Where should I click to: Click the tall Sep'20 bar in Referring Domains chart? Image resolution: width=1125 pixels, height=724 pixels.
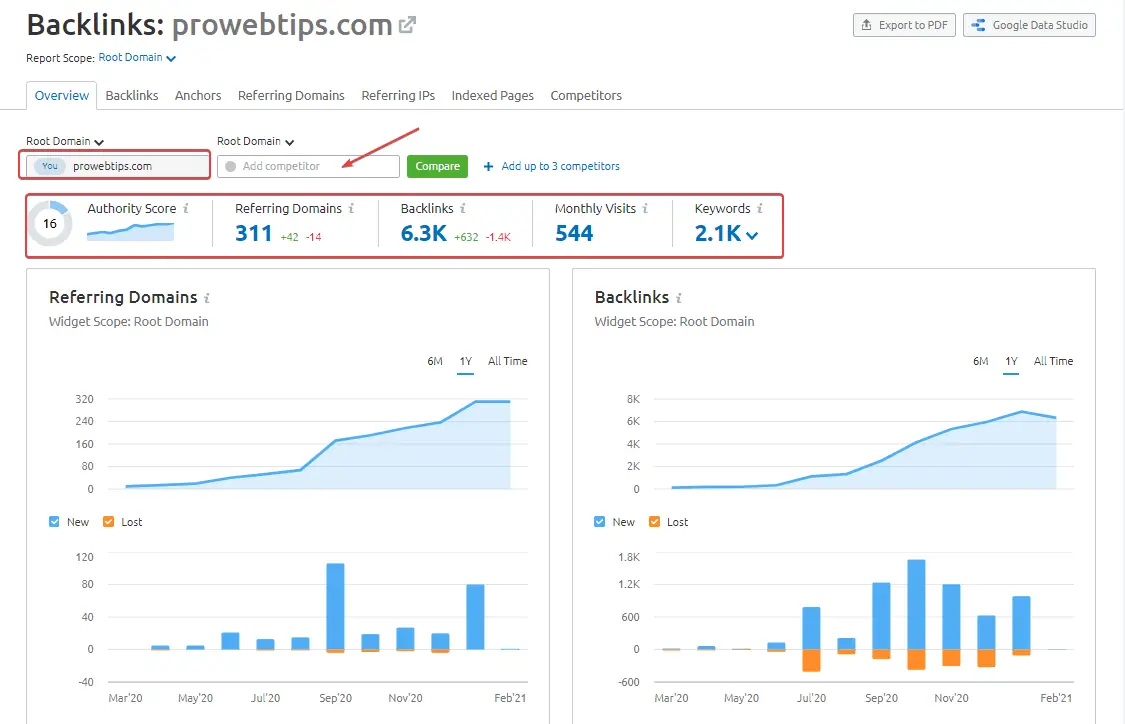pyautogui.click(x=335, y=607)
